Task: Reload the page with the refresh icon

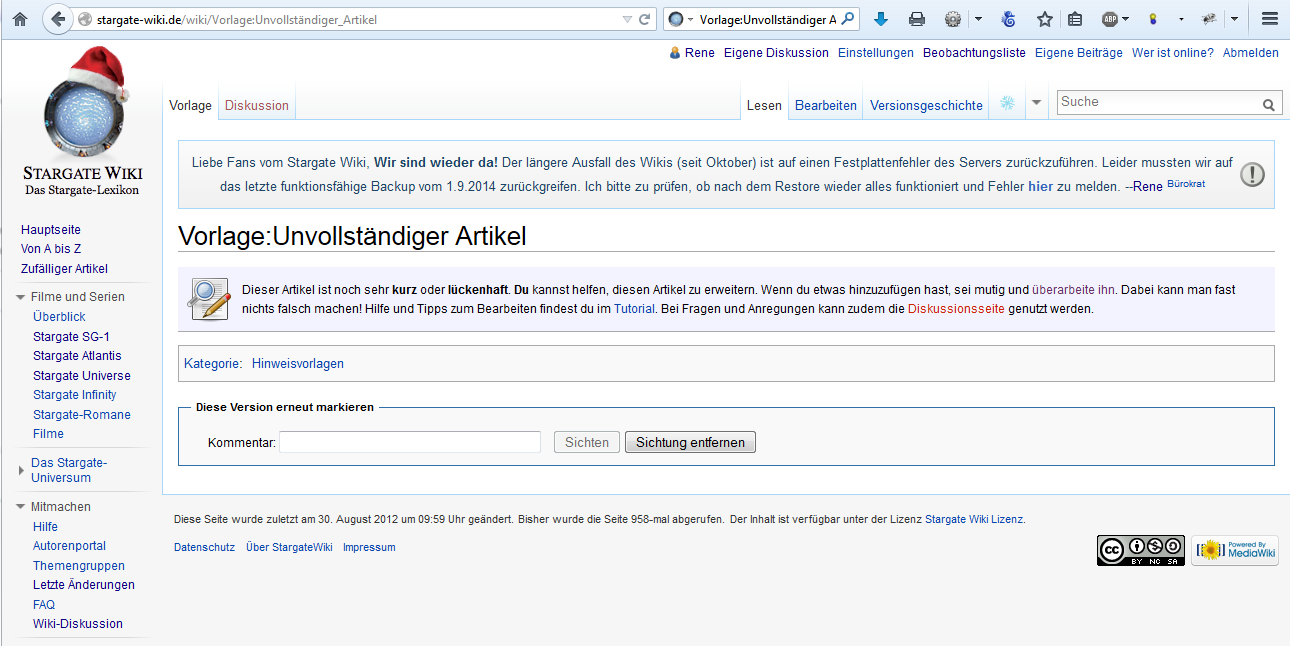Action: (645, 19)
